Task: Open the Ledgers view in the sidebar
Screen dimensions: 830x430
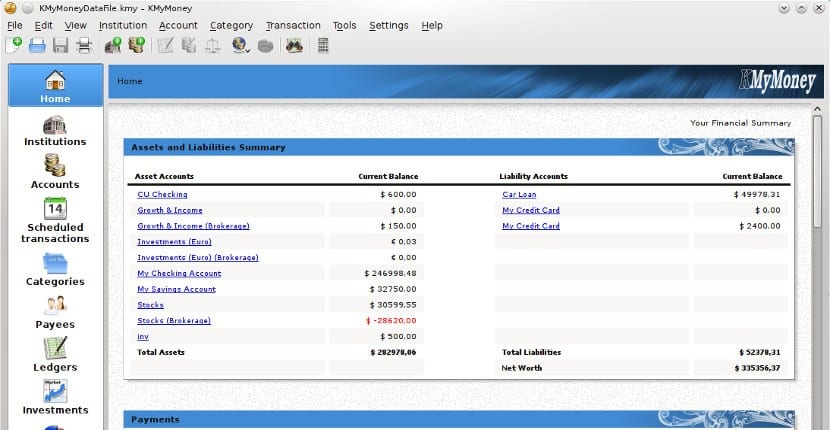Action: (x=55, y=355)
